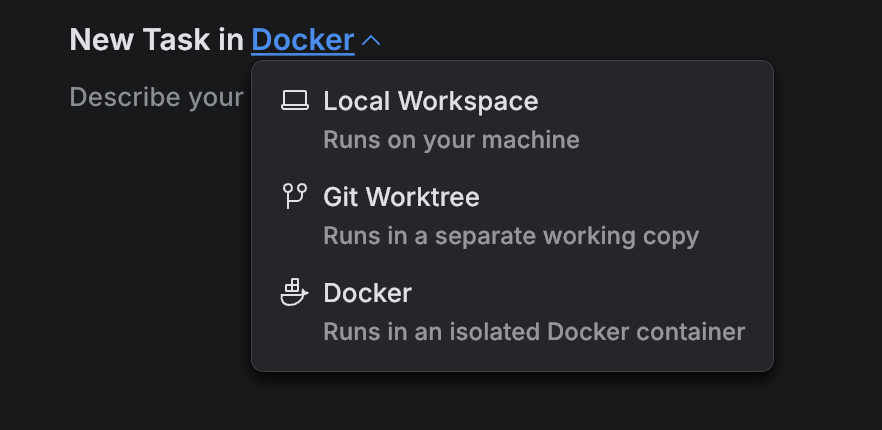
Task: Focus the "Describe your" task input field
Action: pos(157,97)
